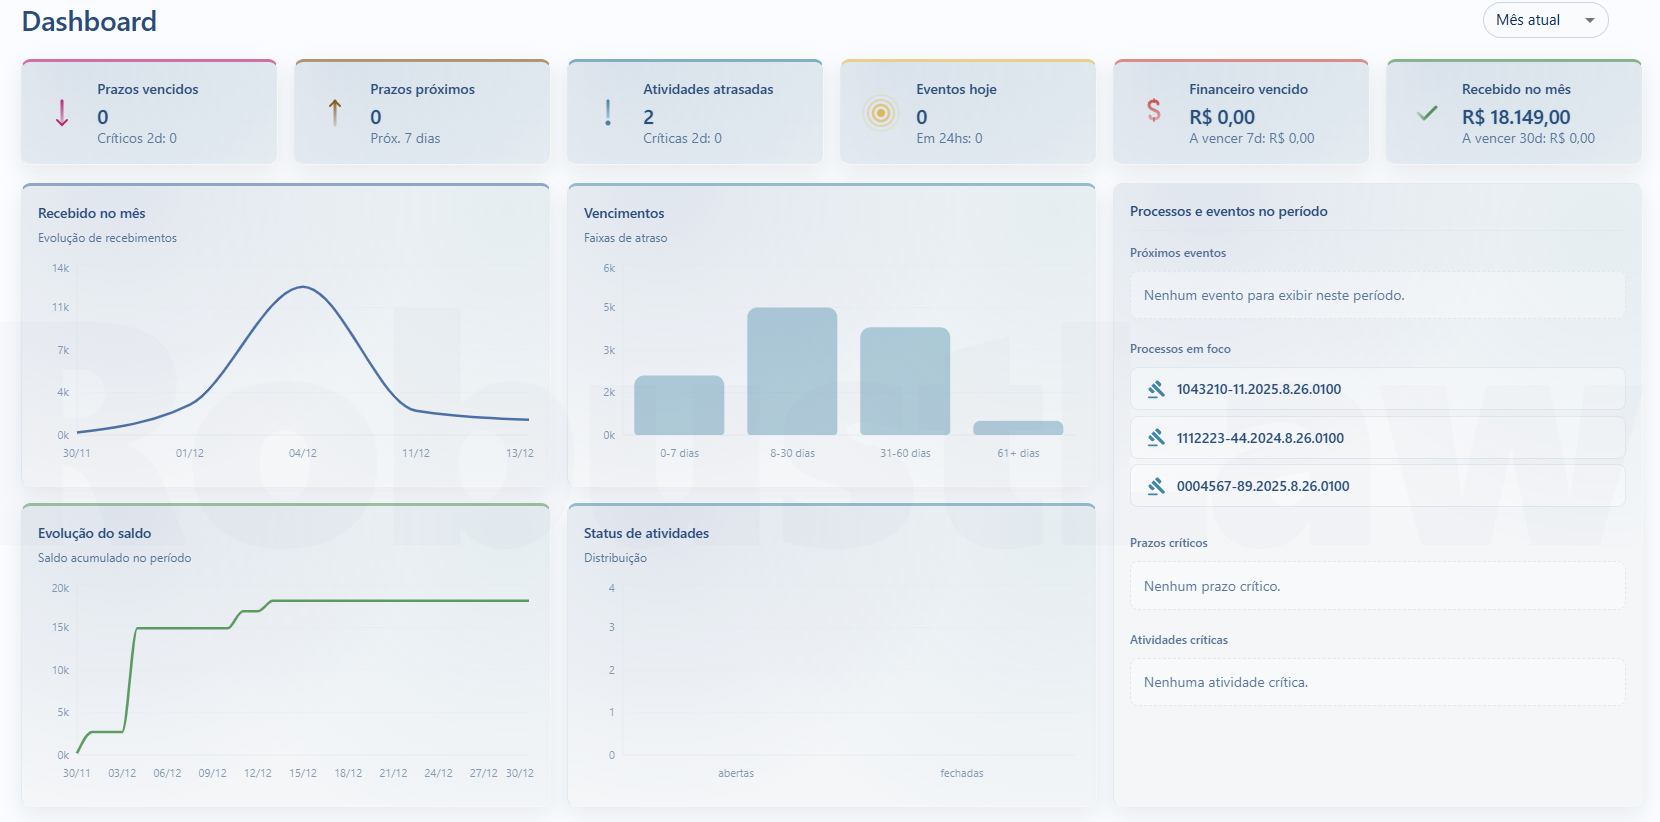
Task: Click the down arrow icon in Prazos vencidos
Action: click(x=62, y=113)
